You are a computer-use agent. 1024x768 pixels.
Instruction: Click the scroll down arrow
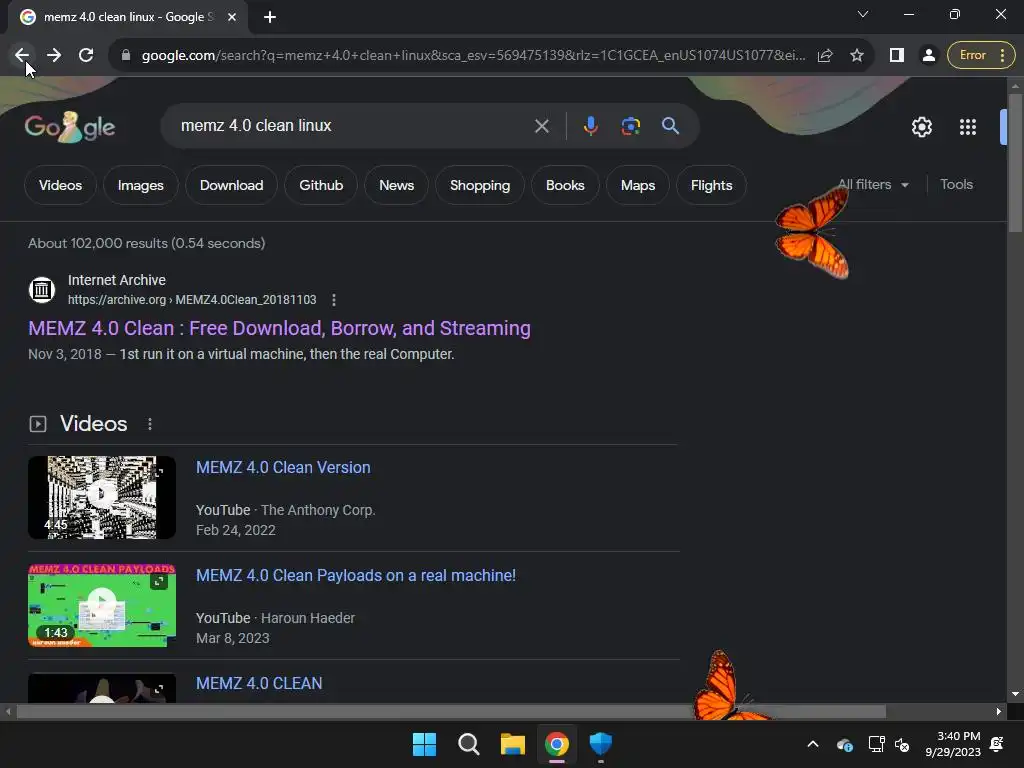point(1015,694)
